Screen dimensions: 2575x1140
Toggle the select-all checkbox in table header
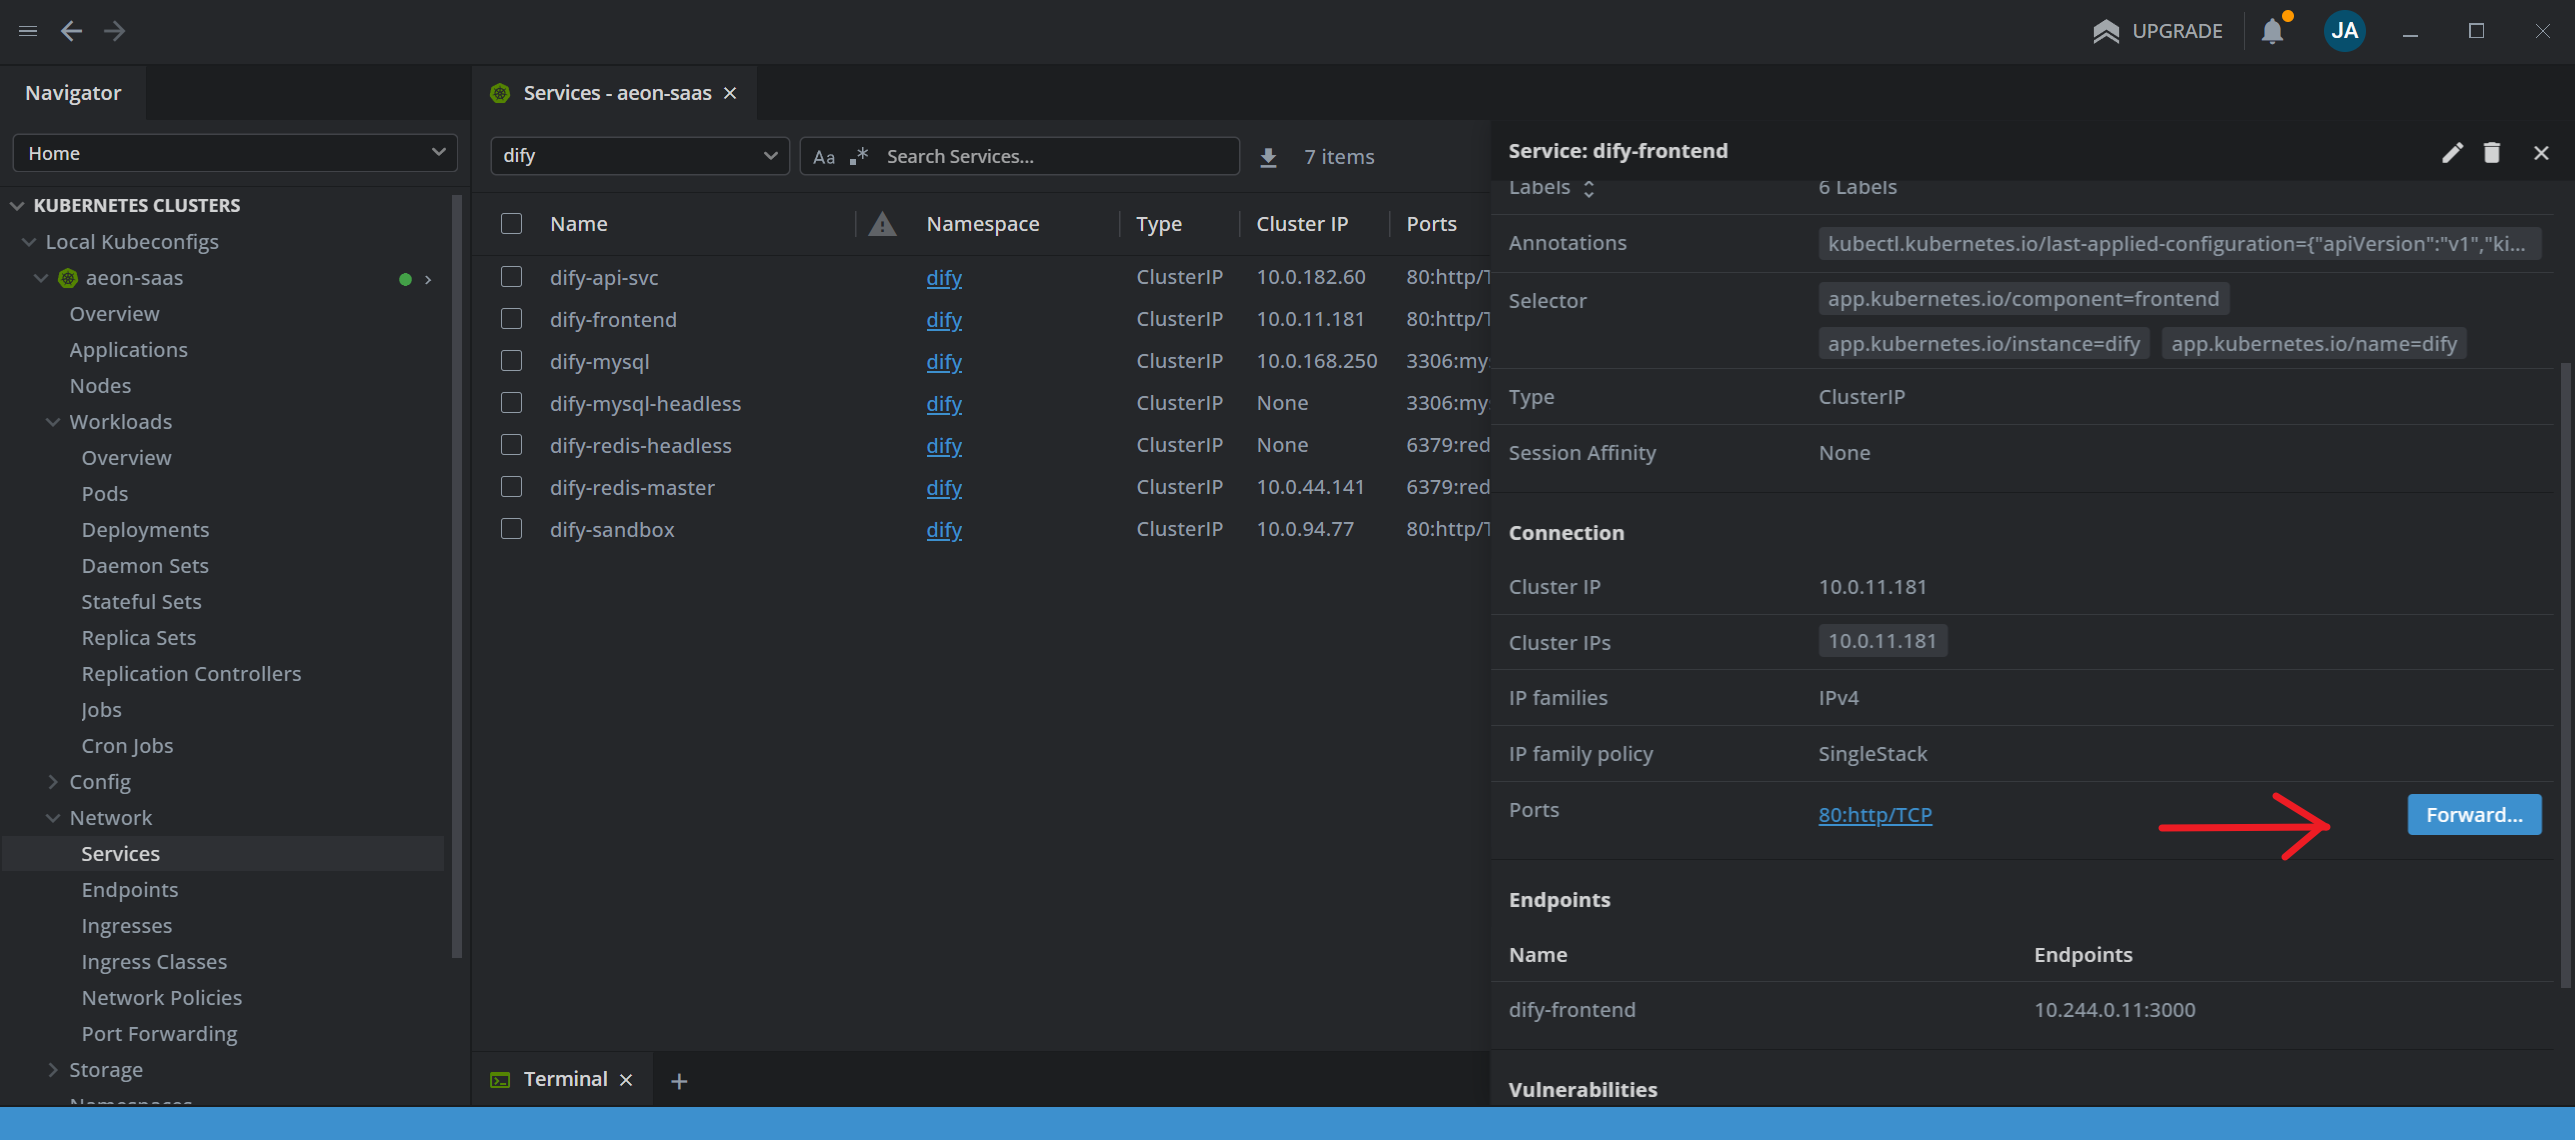click(x=511, y=223)
